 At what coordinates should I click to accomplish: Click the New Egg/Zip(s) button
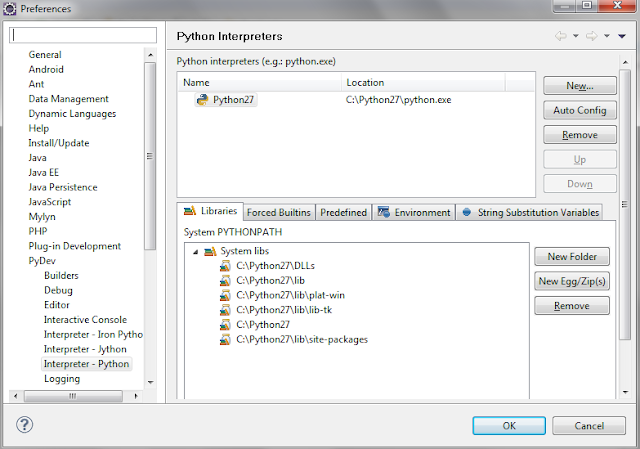pos(572,281)
